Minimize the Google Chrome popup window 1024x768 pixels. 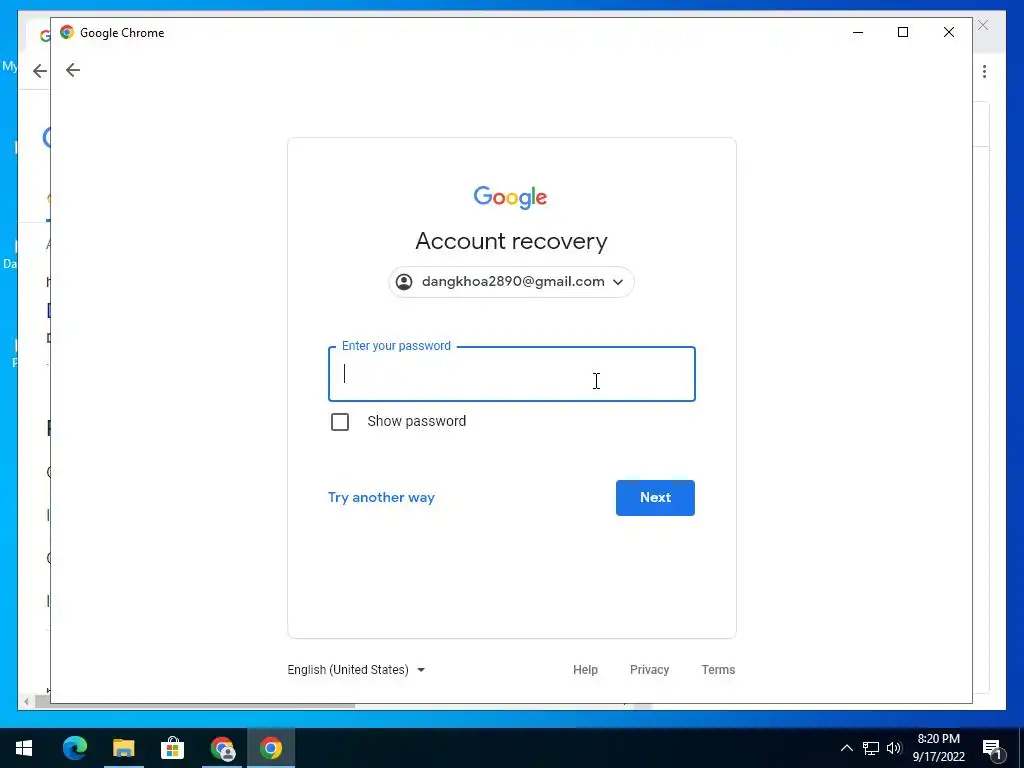(858, 32)
